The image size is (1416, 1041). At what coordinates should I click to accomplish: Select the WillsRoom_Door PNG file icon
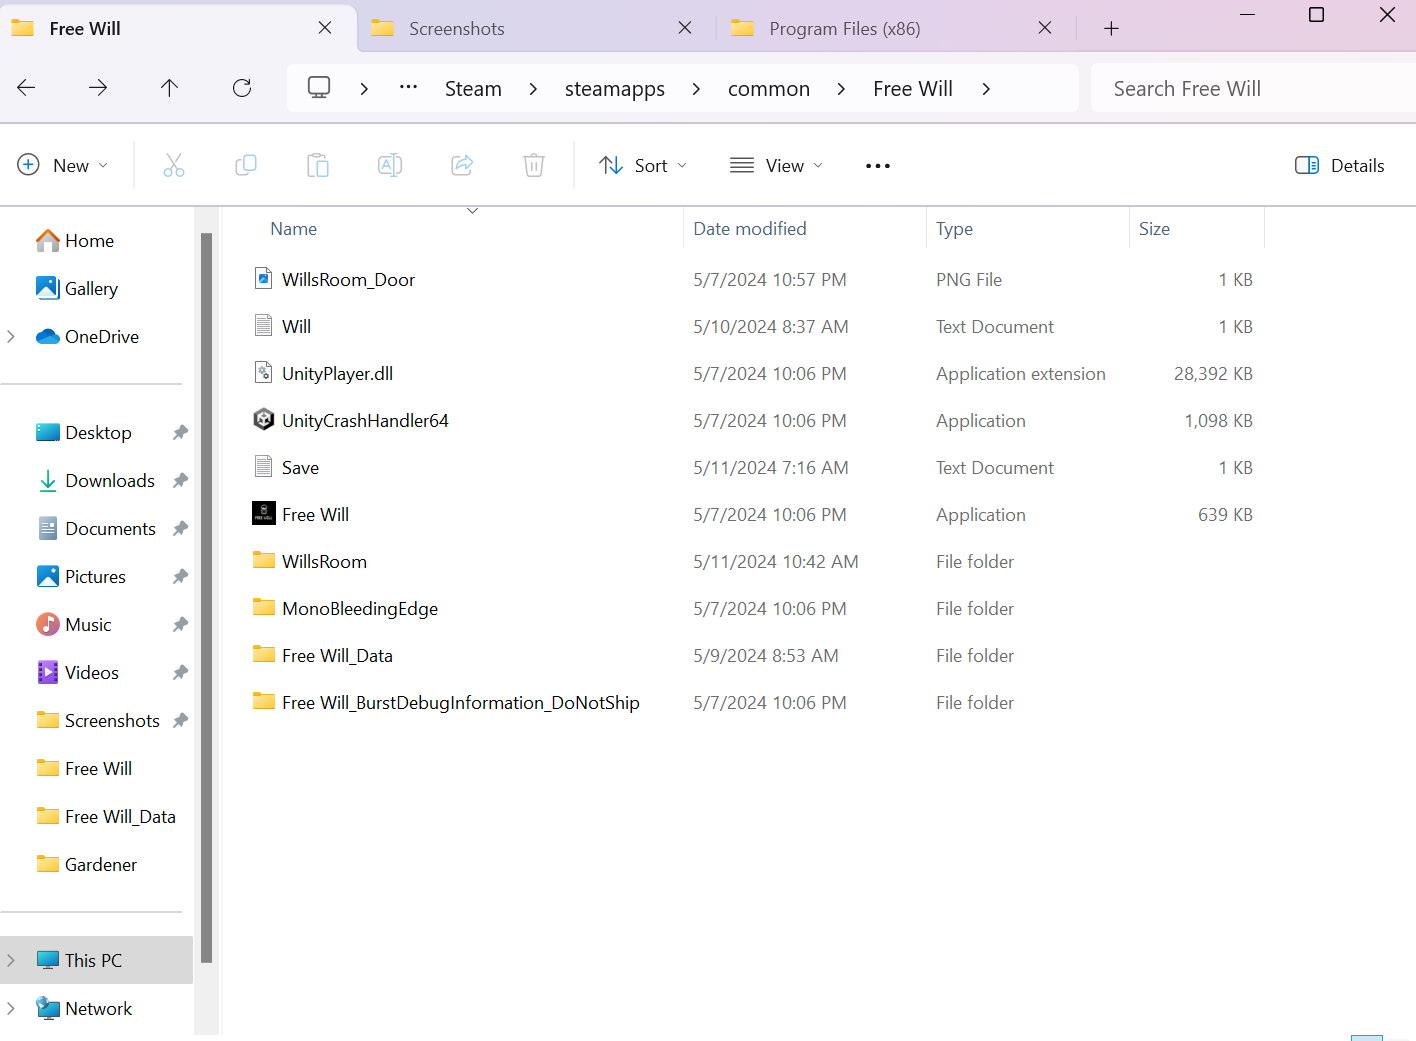263,278
